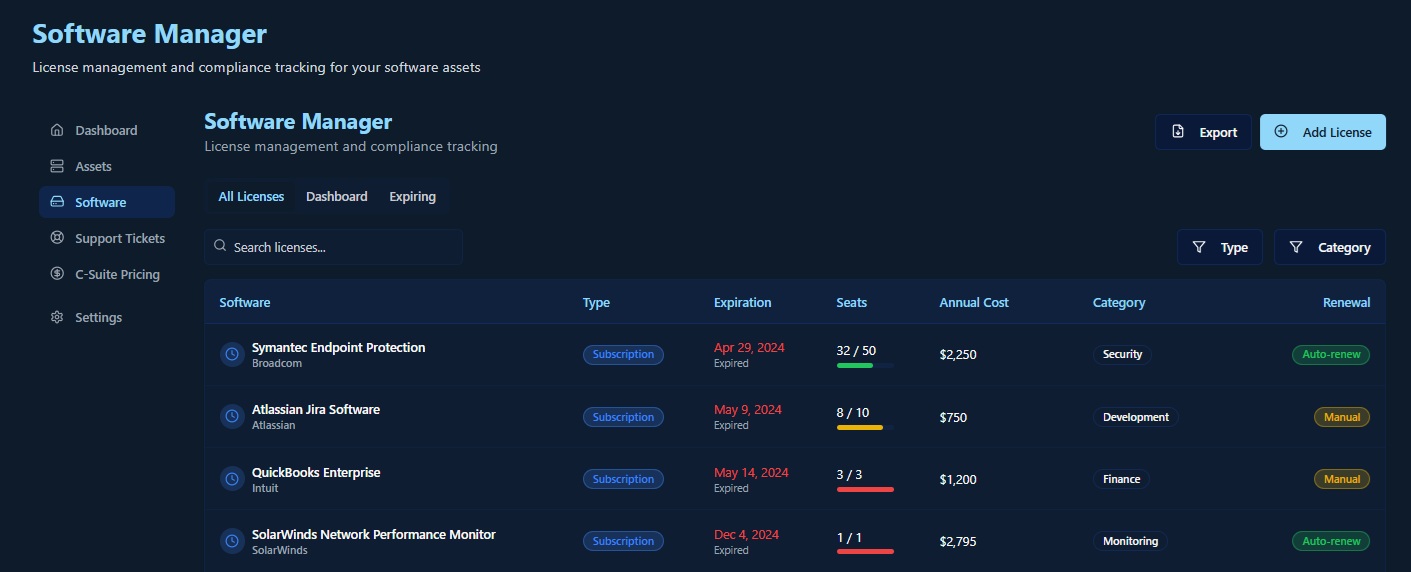
Task: Click the Dashboard home icon in sidebar
Action: click(57, 130)
